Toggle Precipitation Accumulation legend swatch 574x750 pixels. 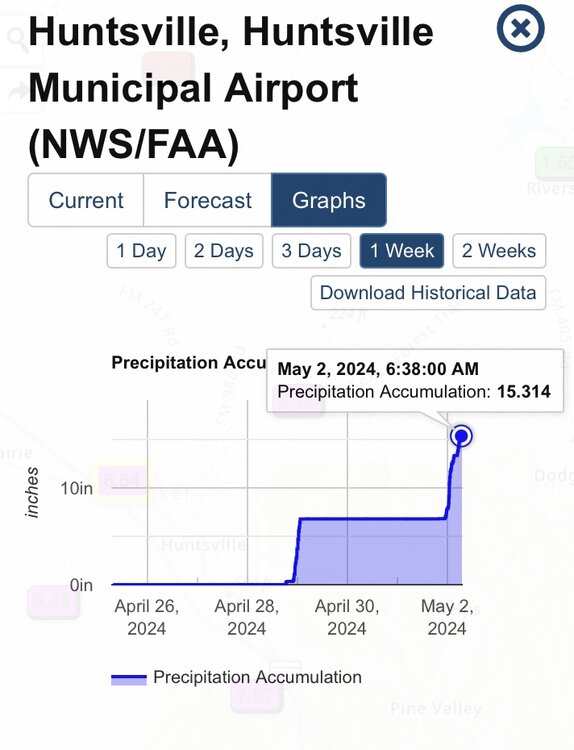(129, 679)
